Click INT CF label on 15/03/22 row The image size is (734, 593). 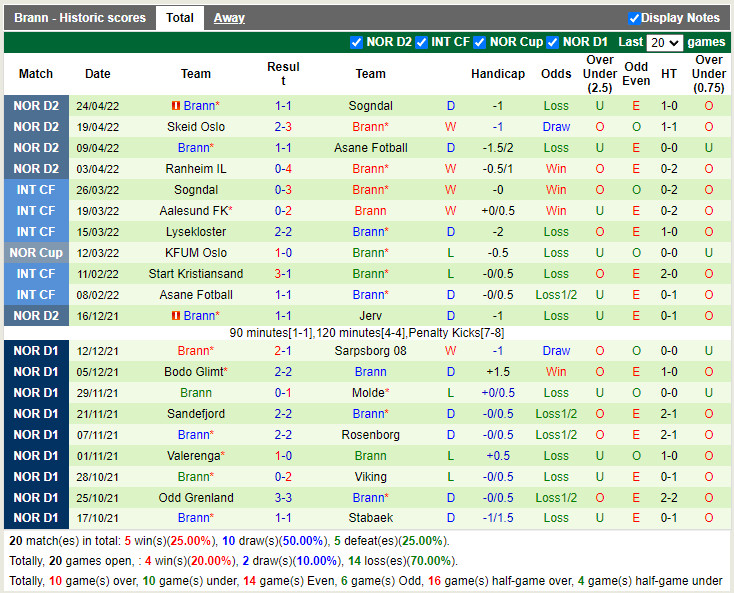tap(36, 232)
